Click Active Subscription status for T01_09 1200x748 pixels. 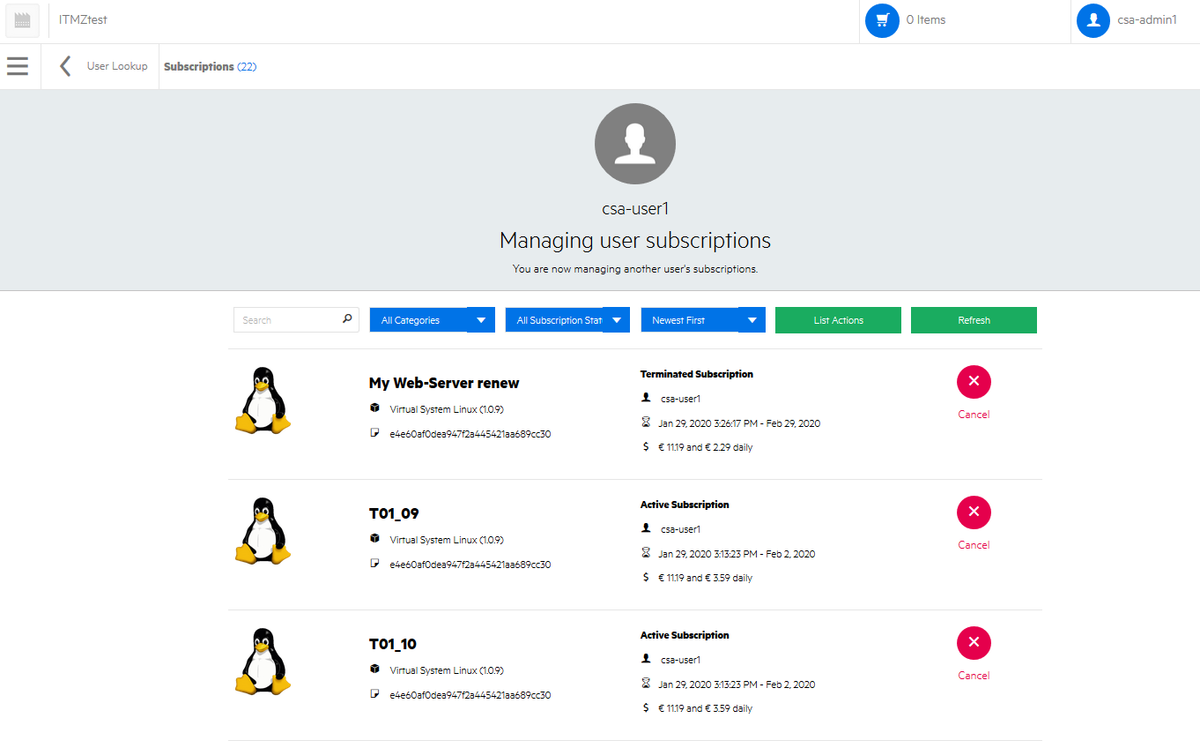pos(685,505)
